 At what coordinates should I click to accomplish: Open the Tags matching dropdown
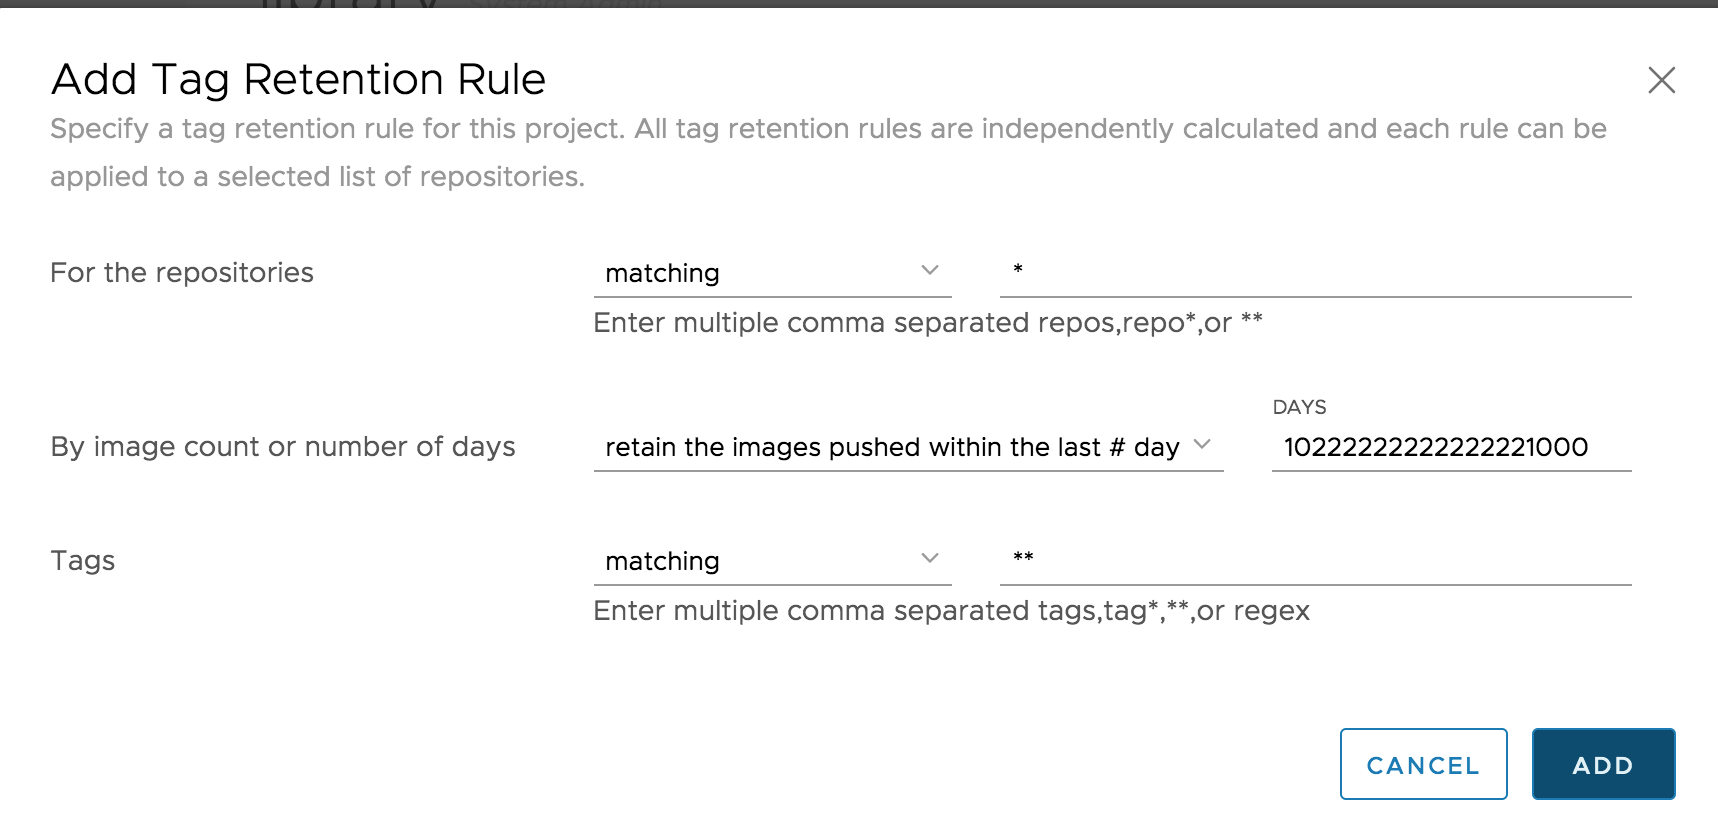coord(770,560)
